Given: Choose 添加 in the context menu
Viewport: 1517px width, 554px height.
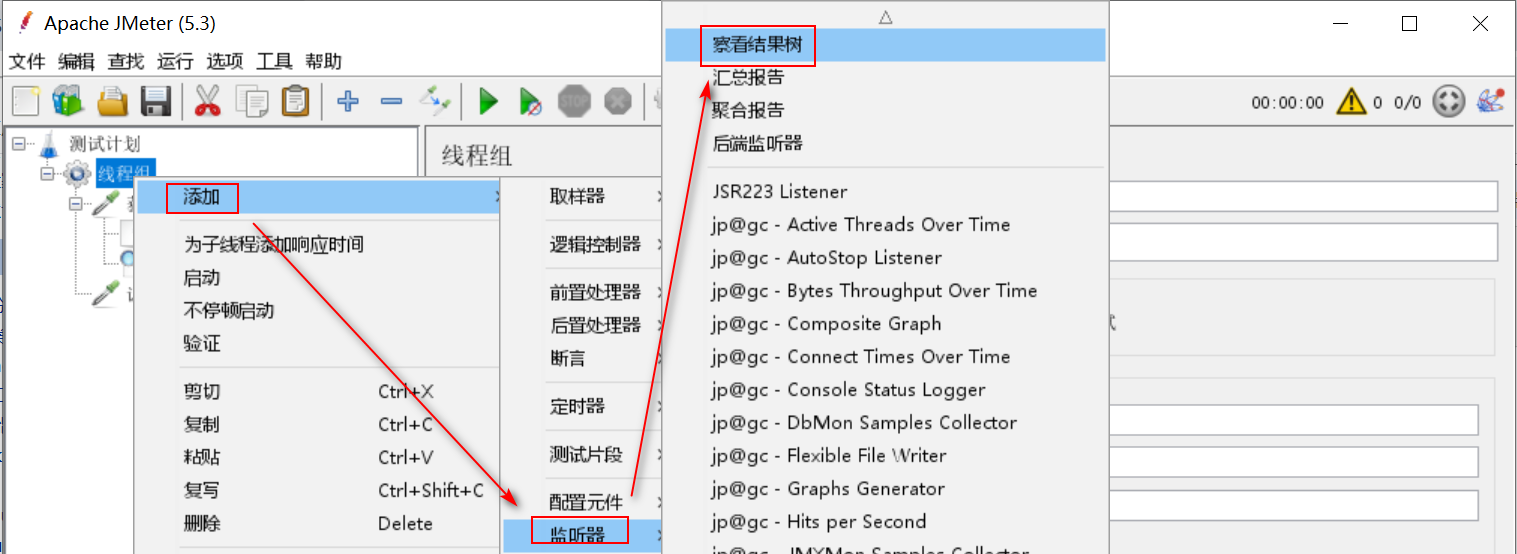Looking at the screenshot, I should point(318,198).
